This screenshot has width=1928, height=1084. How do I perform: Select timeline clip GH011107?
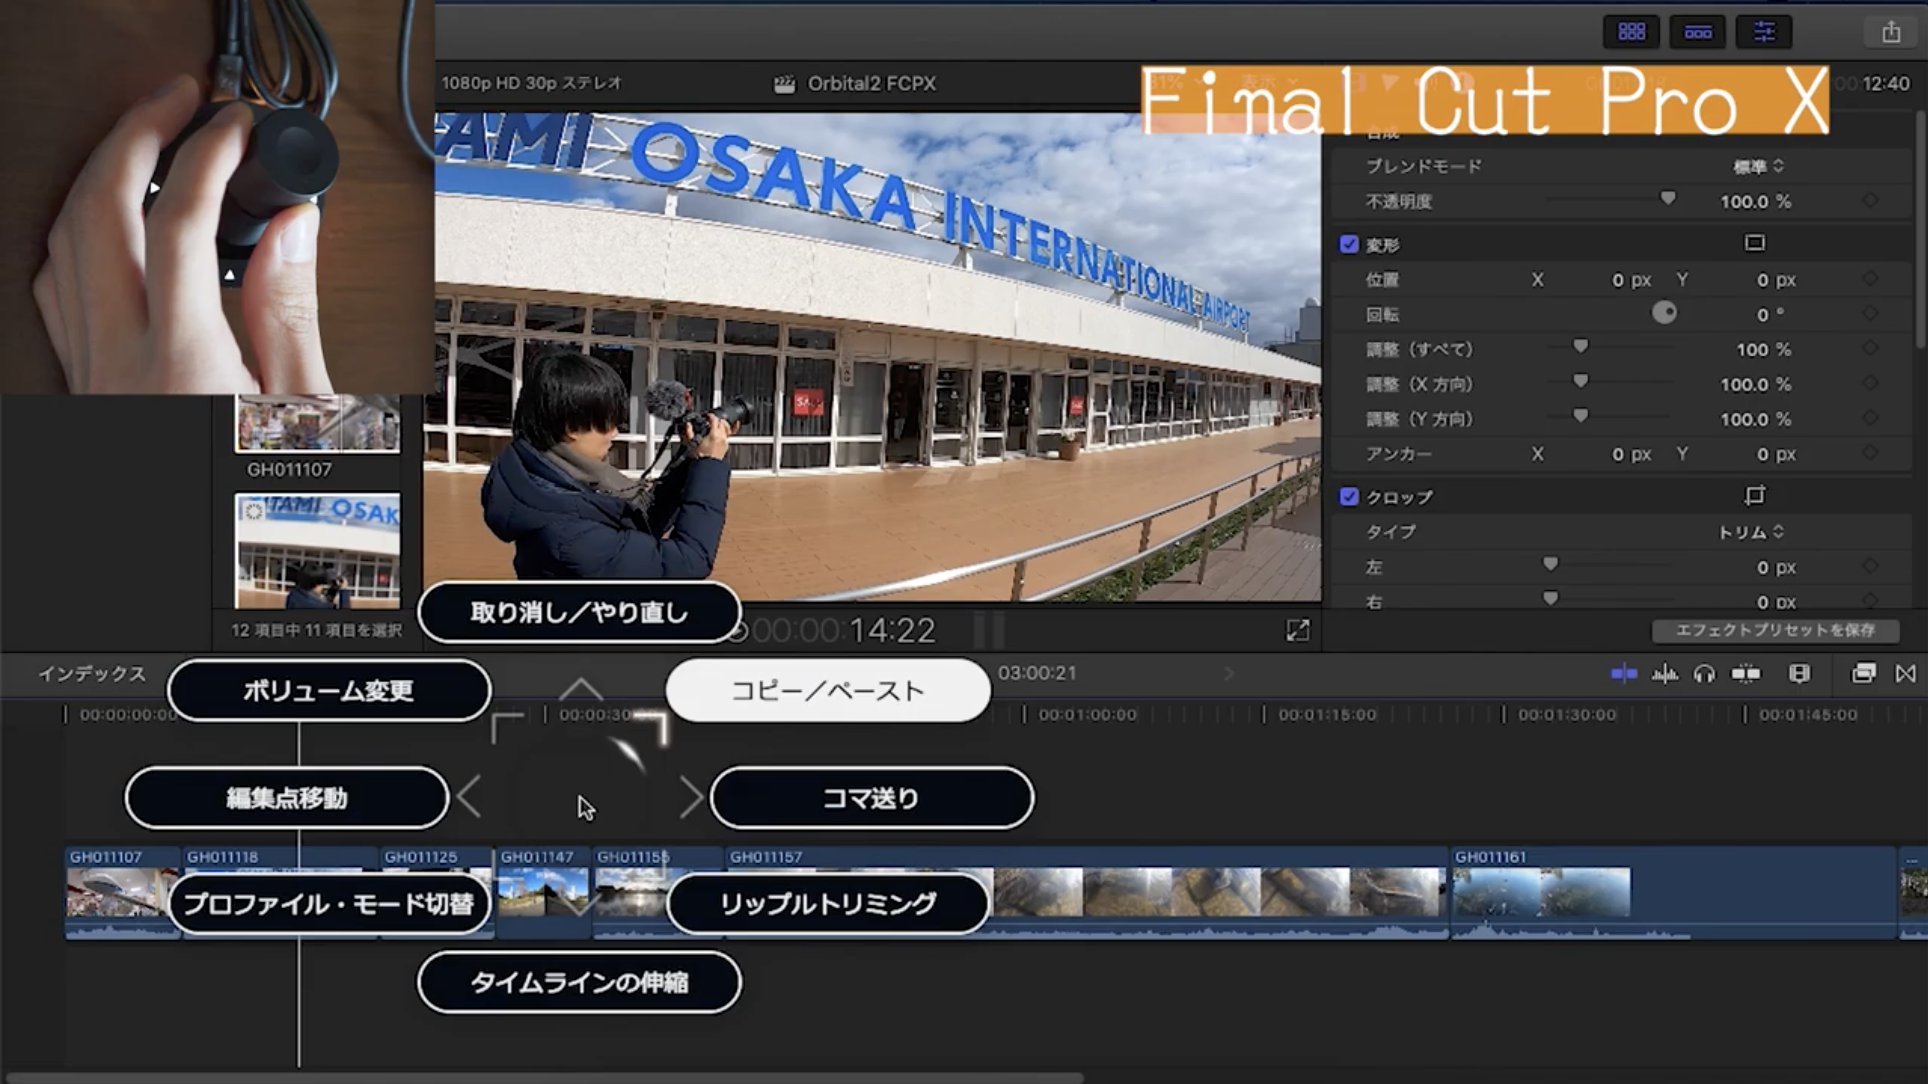122,893
